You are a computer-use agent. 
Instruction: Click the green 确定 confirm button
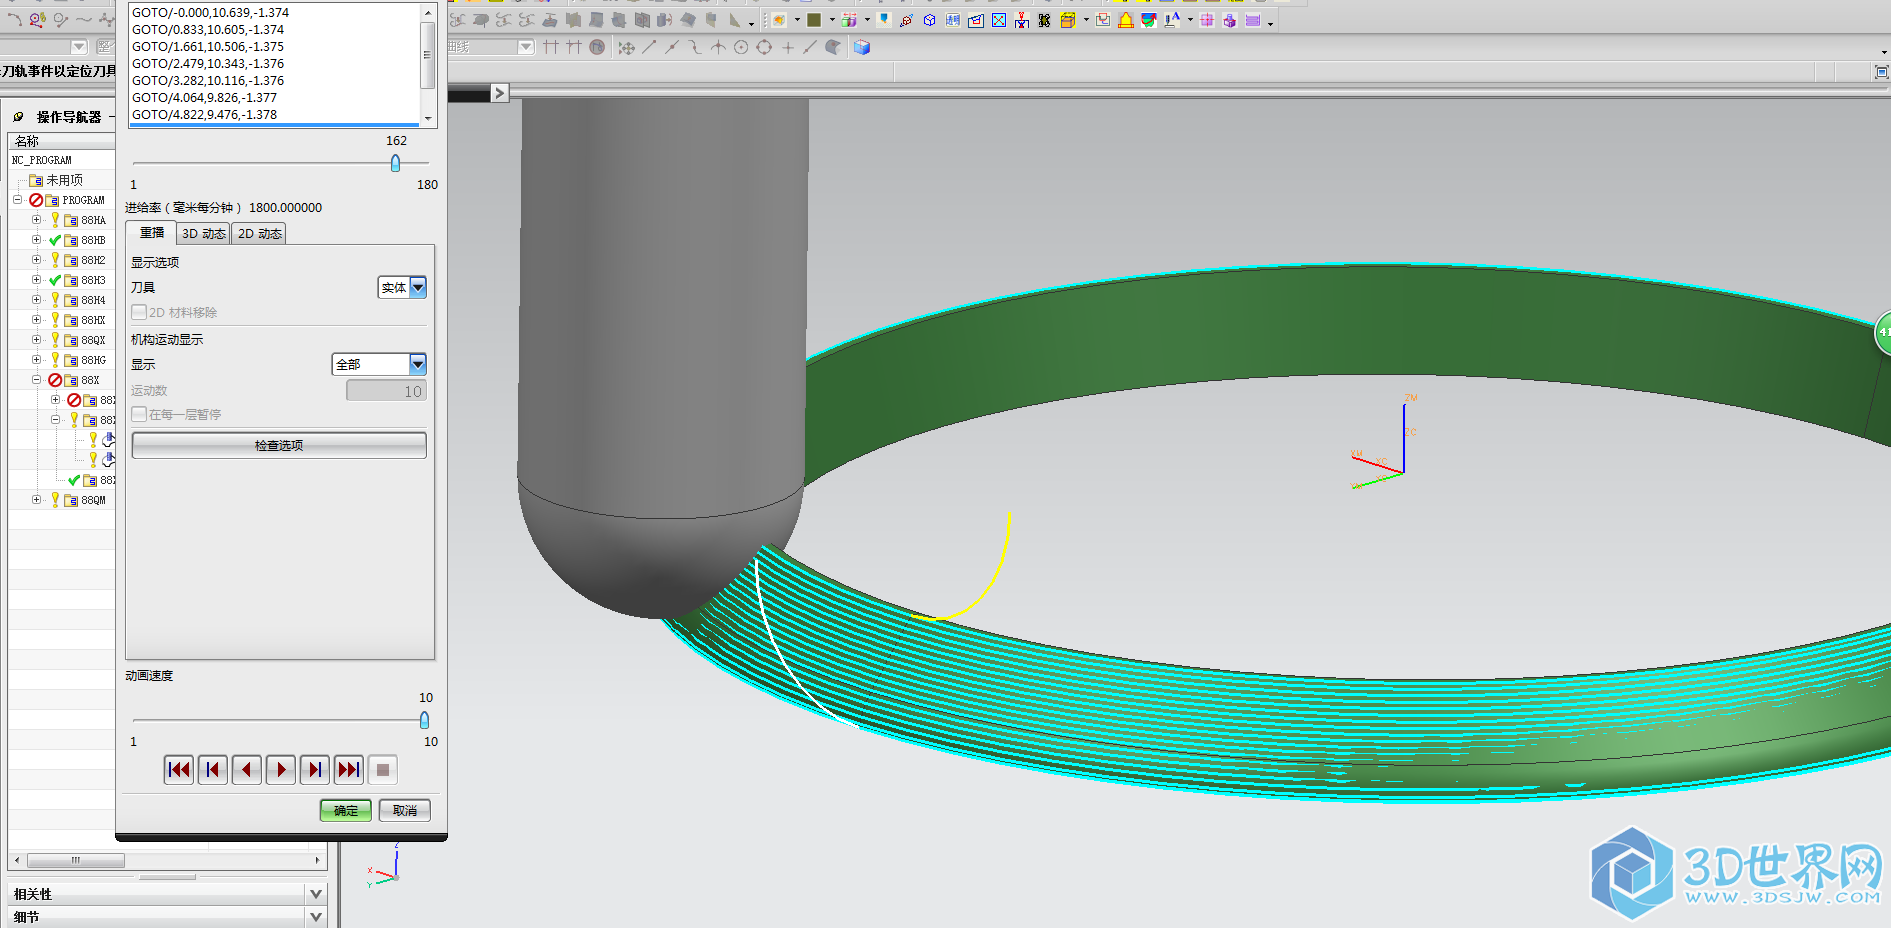click(x=346, y=810)
